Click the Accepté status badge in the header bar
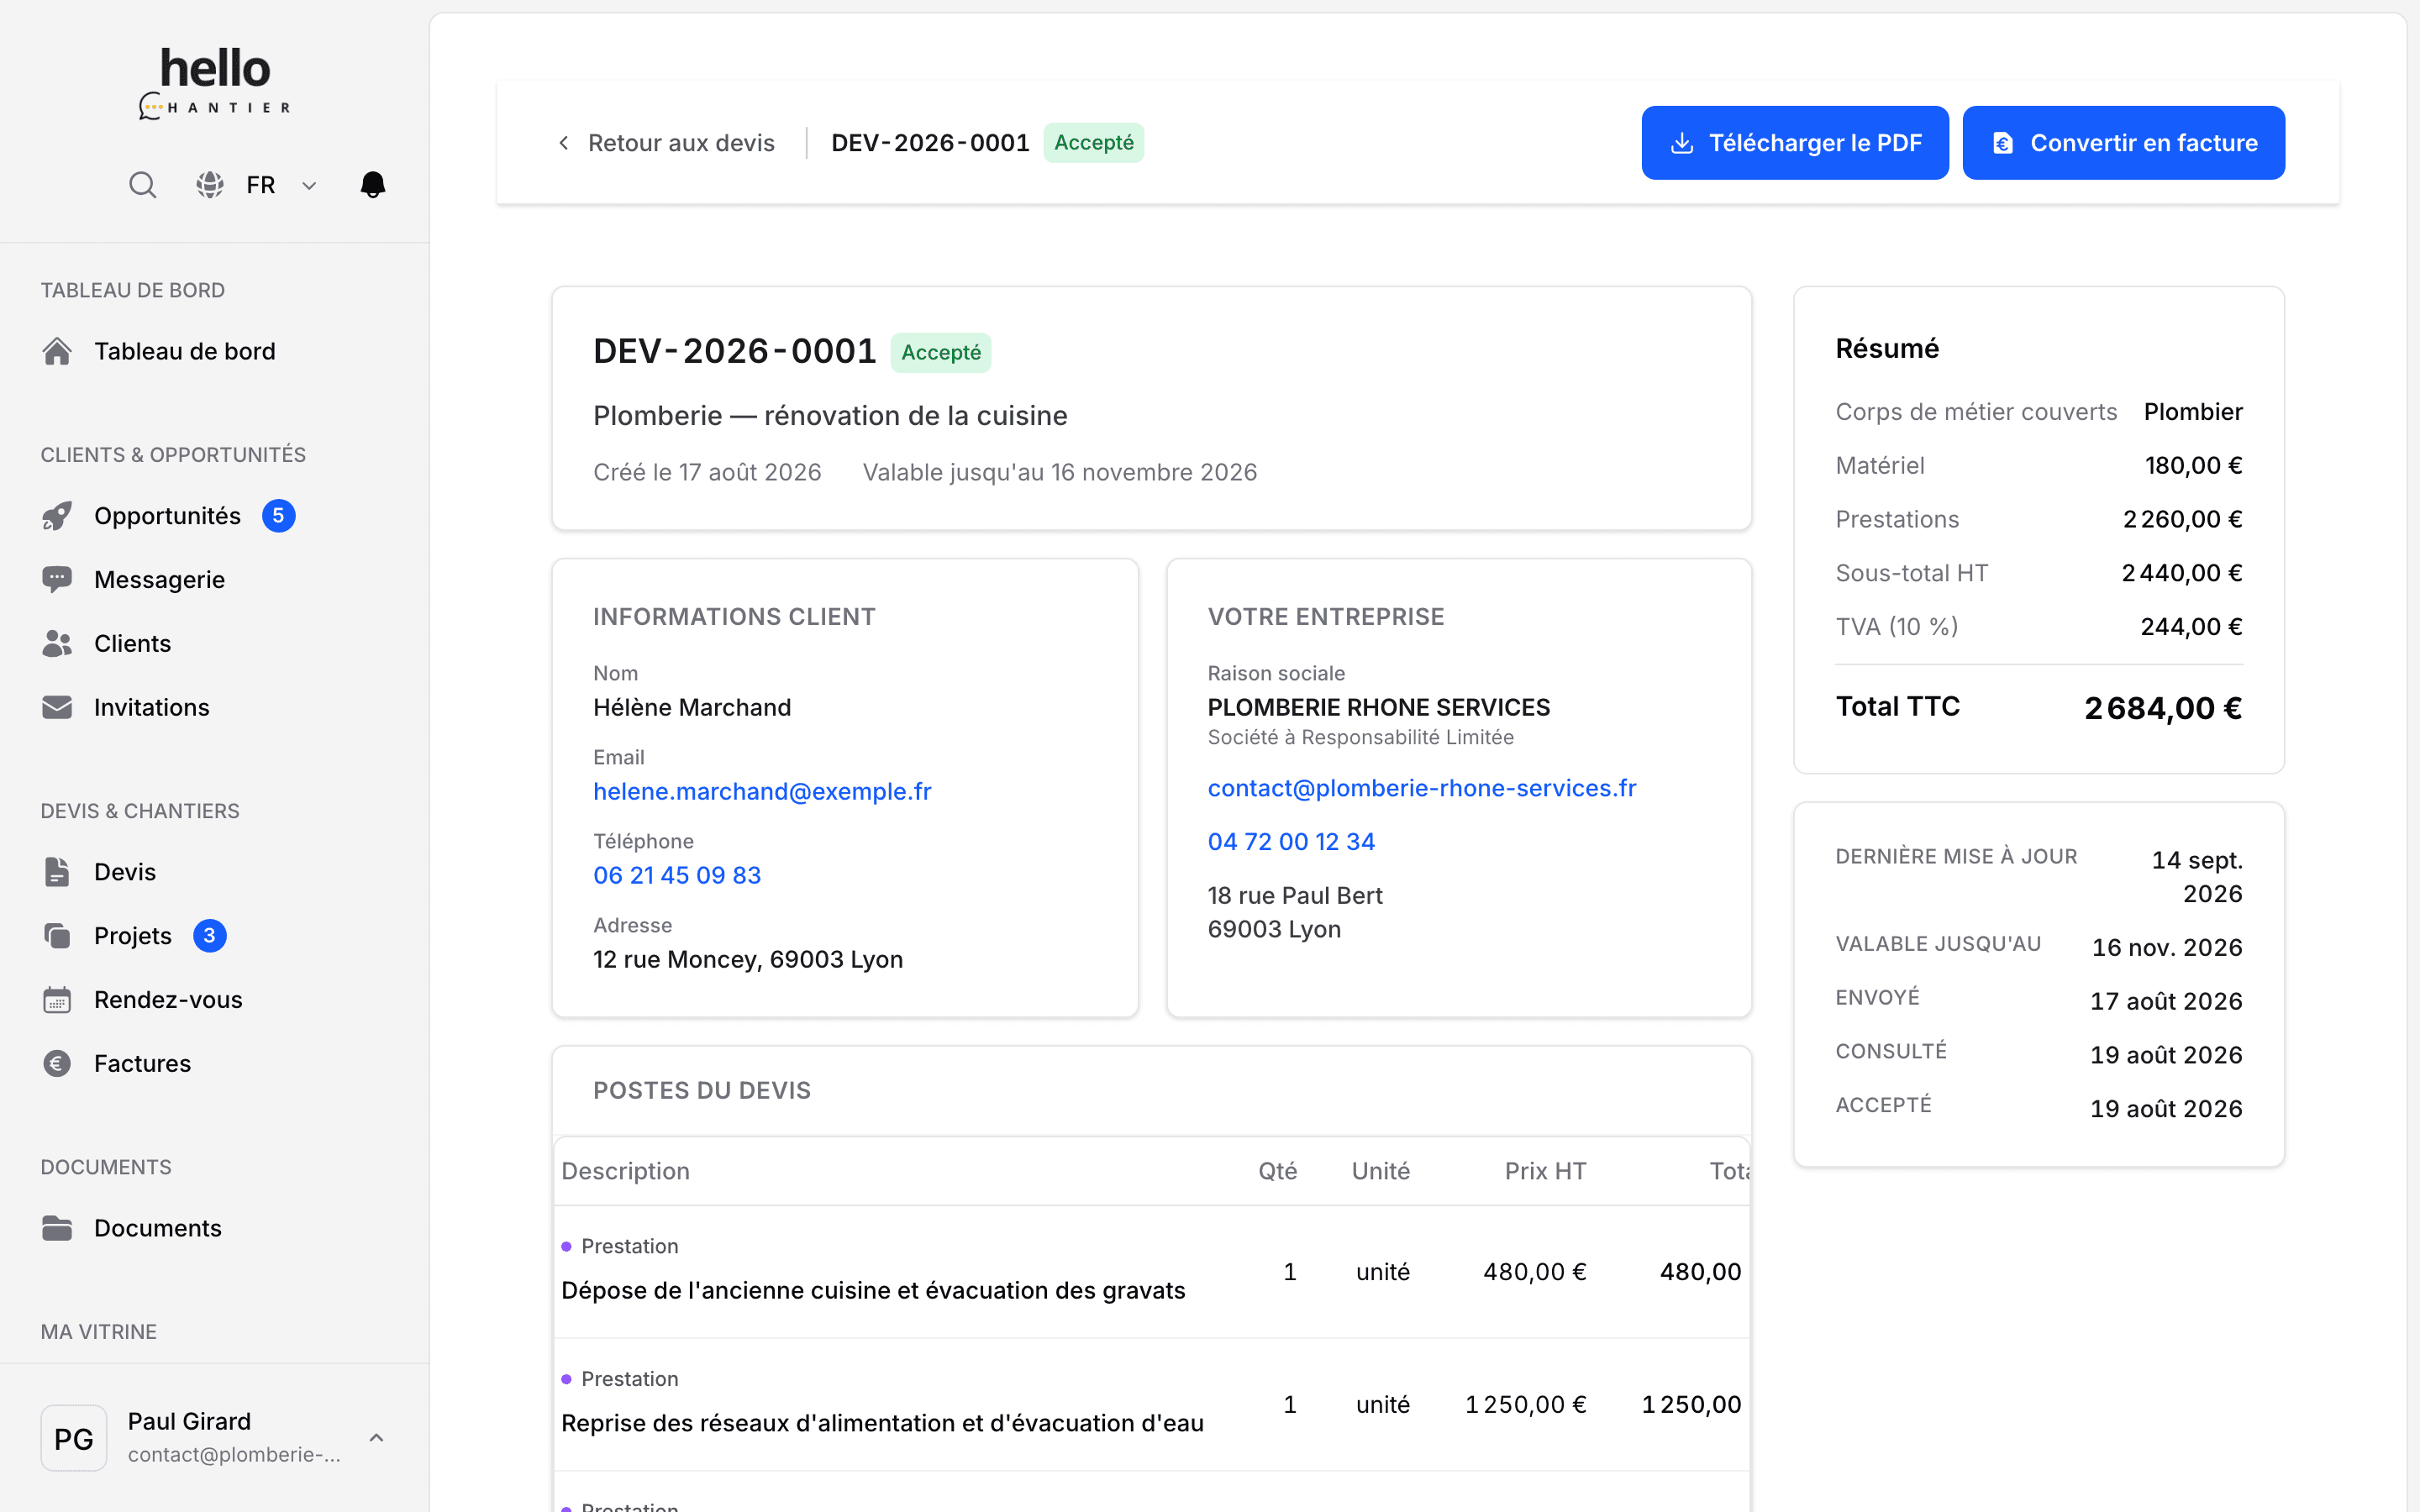Screen dimensions: 2420x1512 tap(1094, 143)
